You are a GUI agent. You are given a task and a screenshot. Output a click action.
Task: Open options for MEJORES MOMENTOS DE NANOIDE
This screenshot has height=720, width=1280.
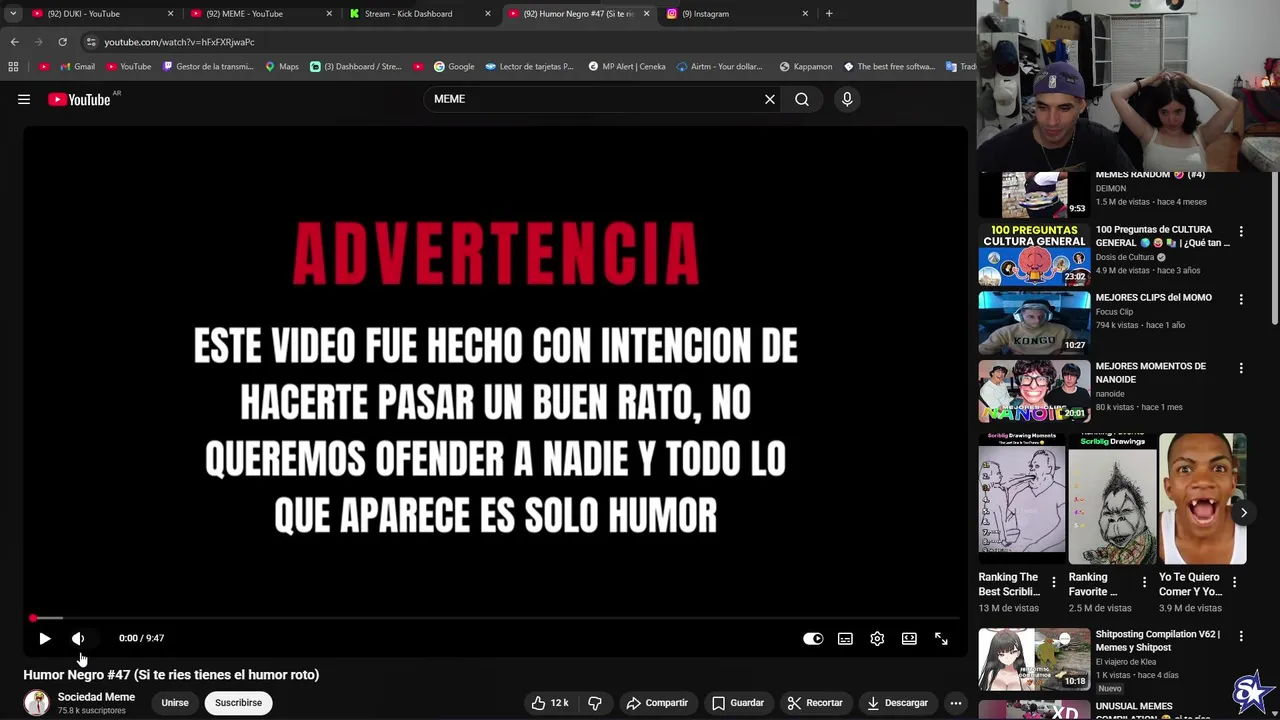(1241, 368)
